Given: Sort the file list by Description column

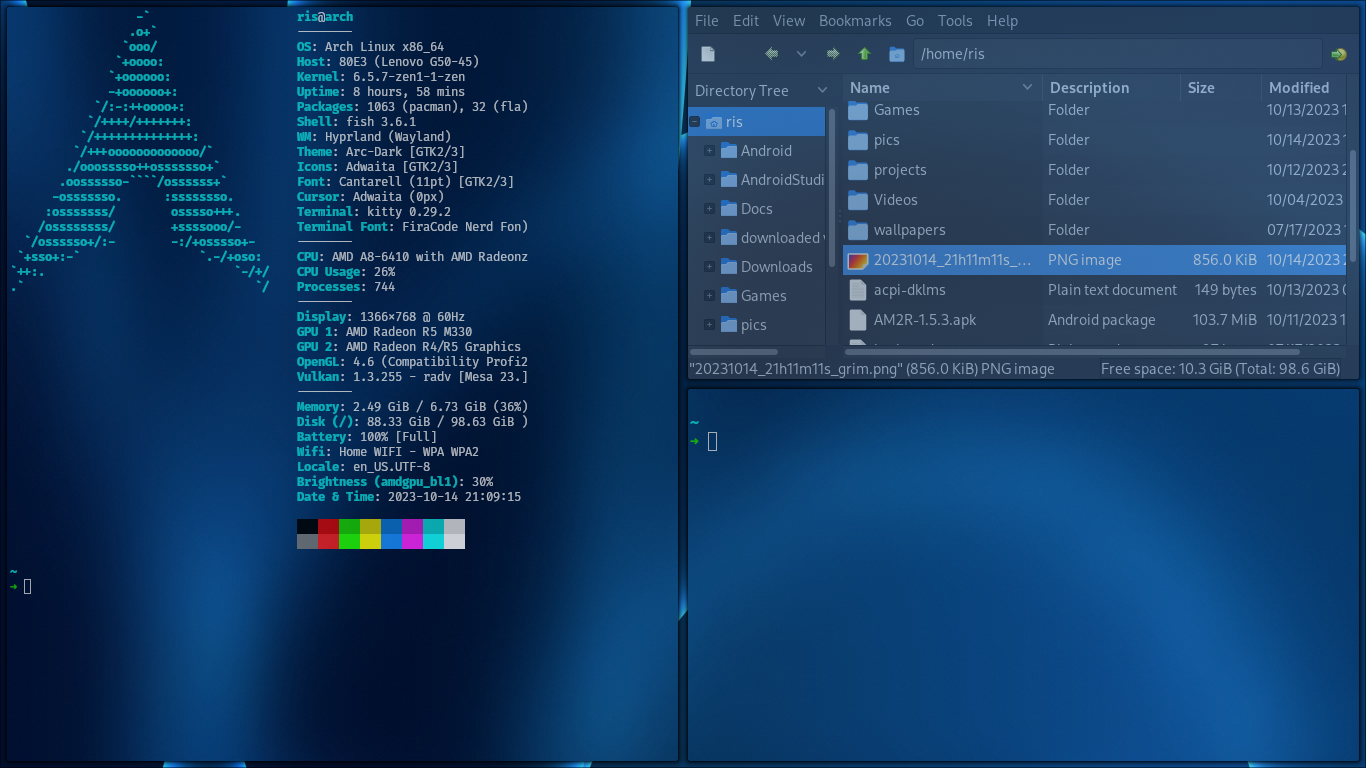Looking at the screenshot, I should tap(1111, 88).
